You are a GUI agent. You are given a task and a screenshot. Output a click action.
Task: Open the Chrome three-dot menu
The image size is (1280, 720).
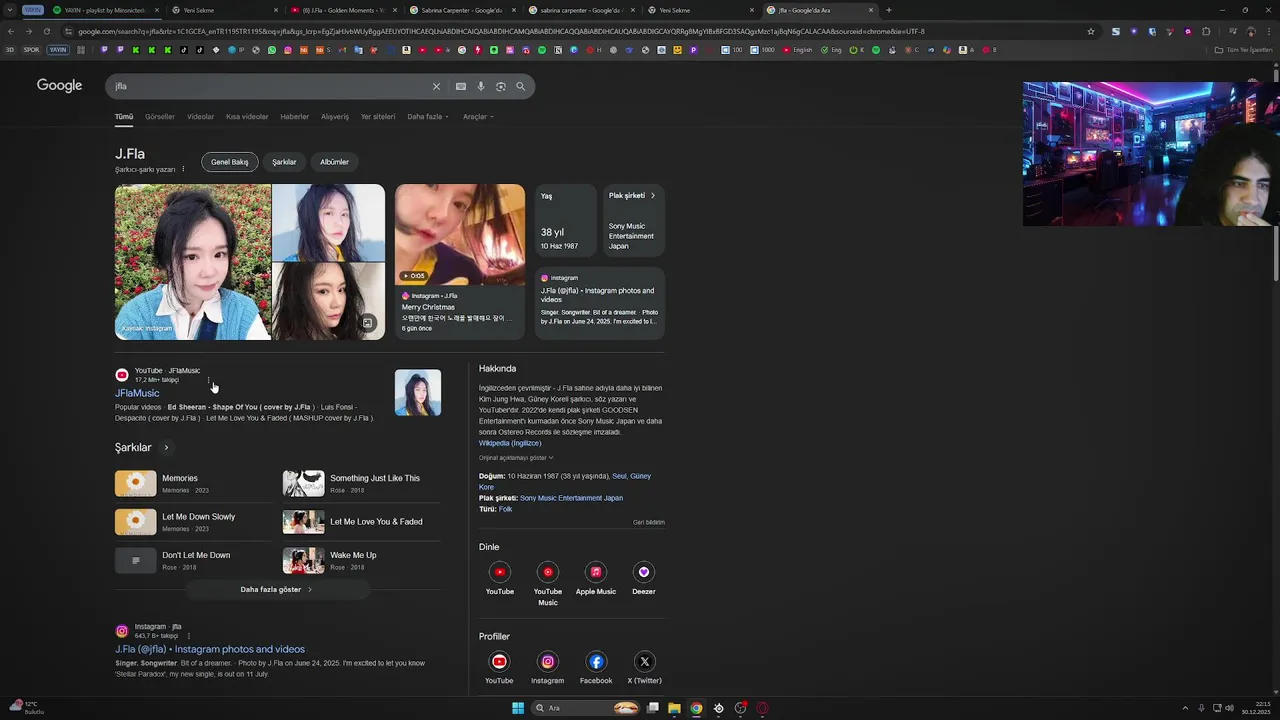pyautogui.click(x=1269, y=31)
